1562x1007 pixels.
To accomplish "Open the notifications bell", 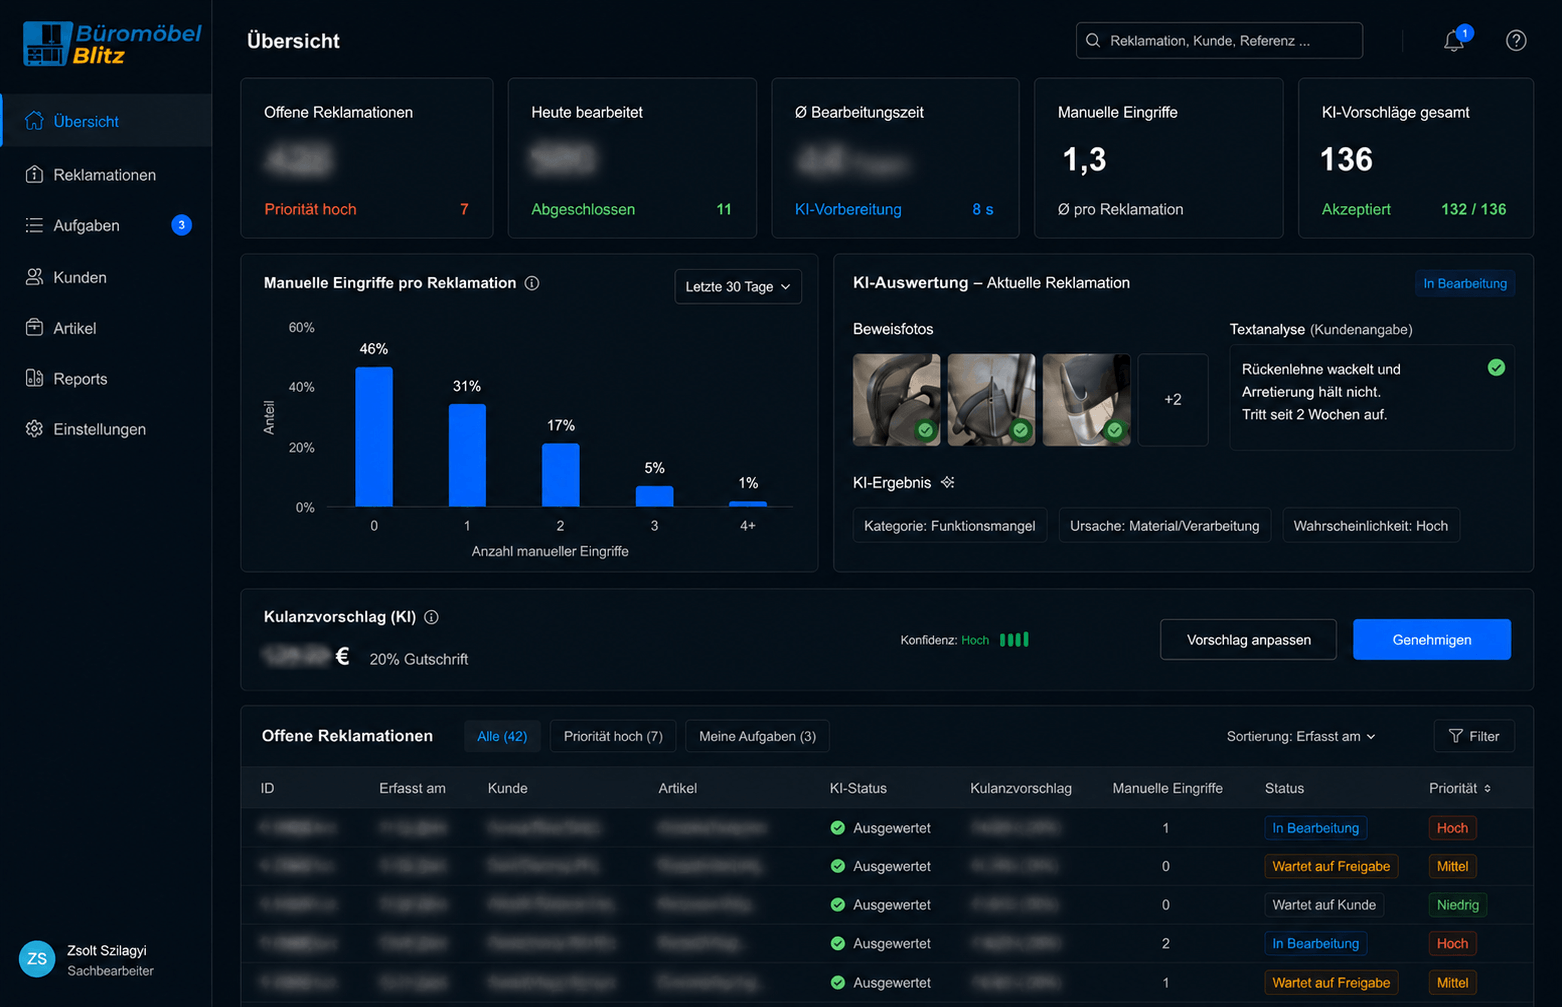I will click(x=1454, y=41).
